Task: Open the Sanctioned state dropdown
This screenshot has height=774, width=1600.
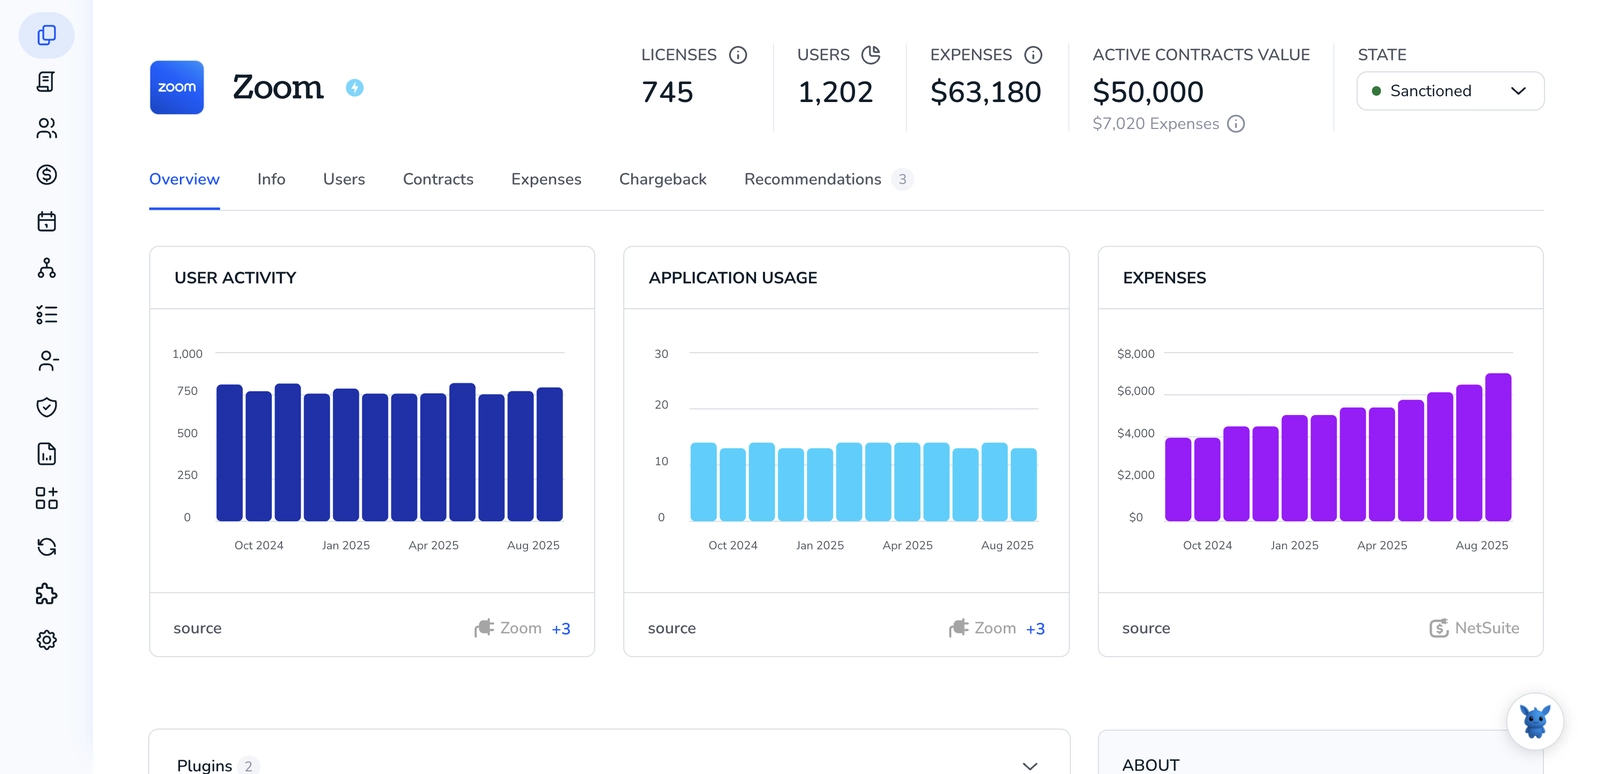Action: 1450,91
